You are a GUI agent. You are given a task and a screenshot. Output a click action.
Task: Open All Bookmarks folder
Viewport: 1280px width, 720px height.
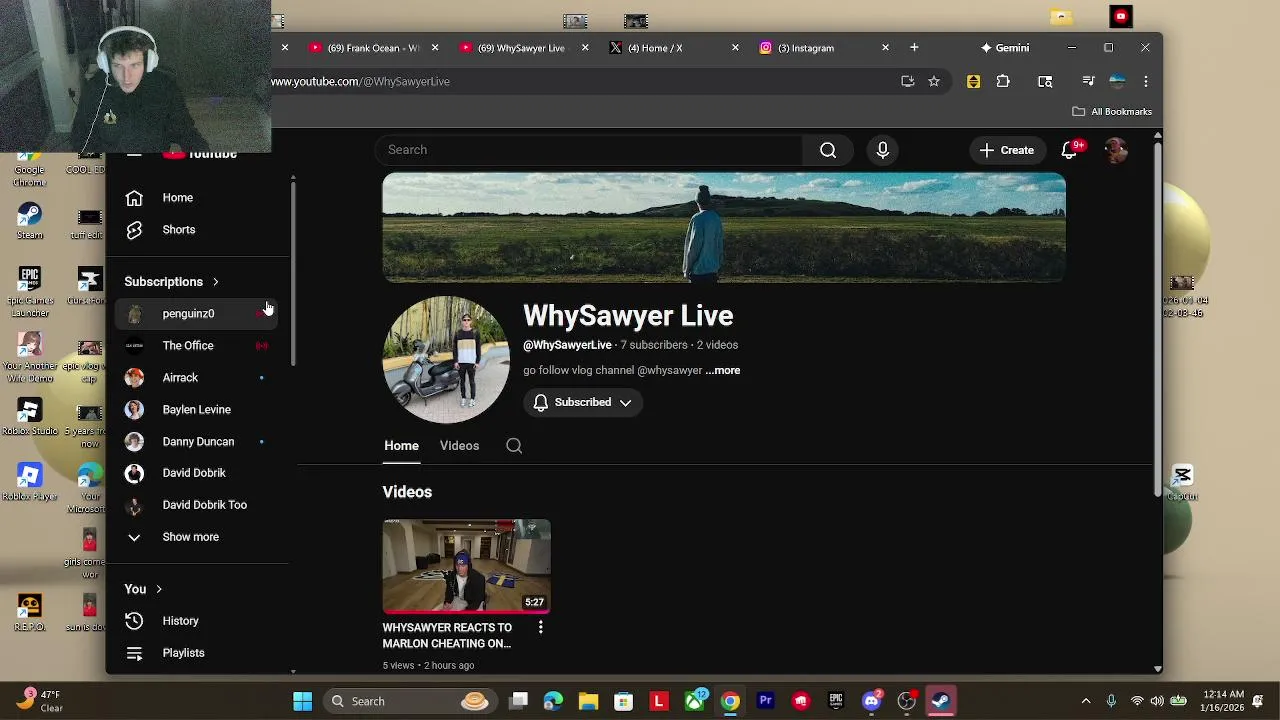click(1112, 111)
